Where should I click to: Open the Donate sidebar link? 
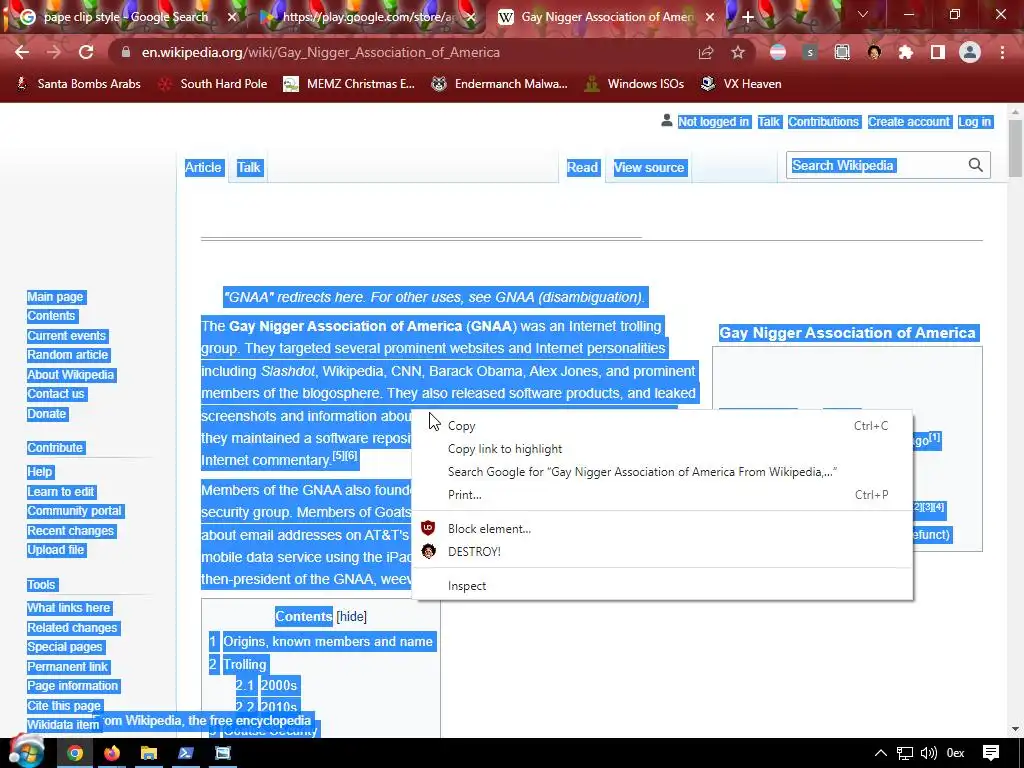[46, 413]
